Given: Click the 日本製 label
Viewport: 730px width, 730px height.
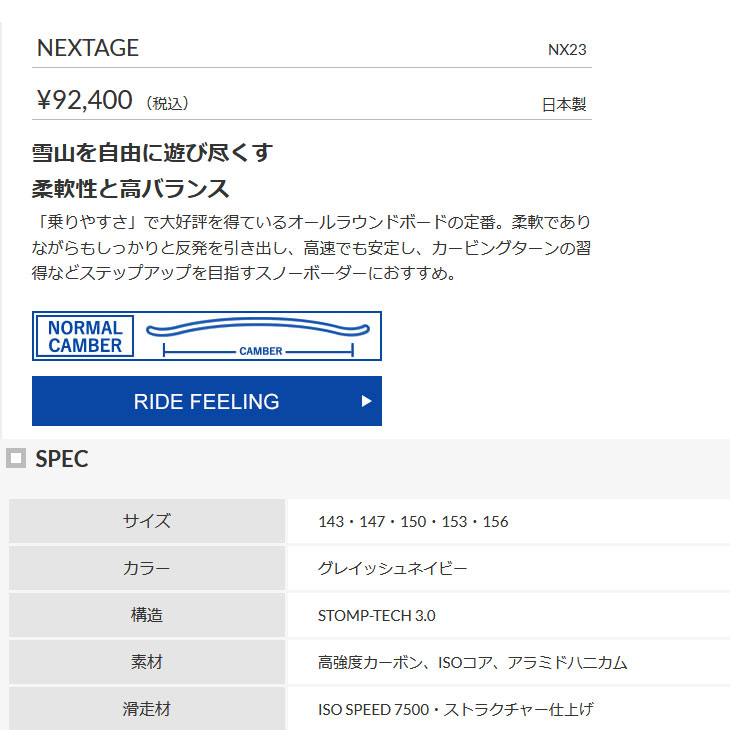Looking at the screenshot, I should pyautogui.click(x=564, y=104).
